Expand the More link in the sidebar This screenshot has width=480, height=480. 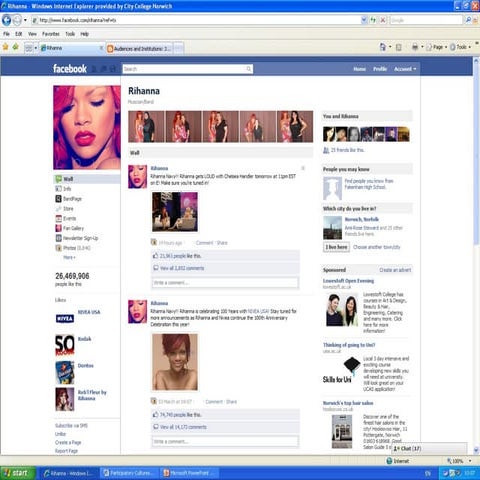point(69,257)
